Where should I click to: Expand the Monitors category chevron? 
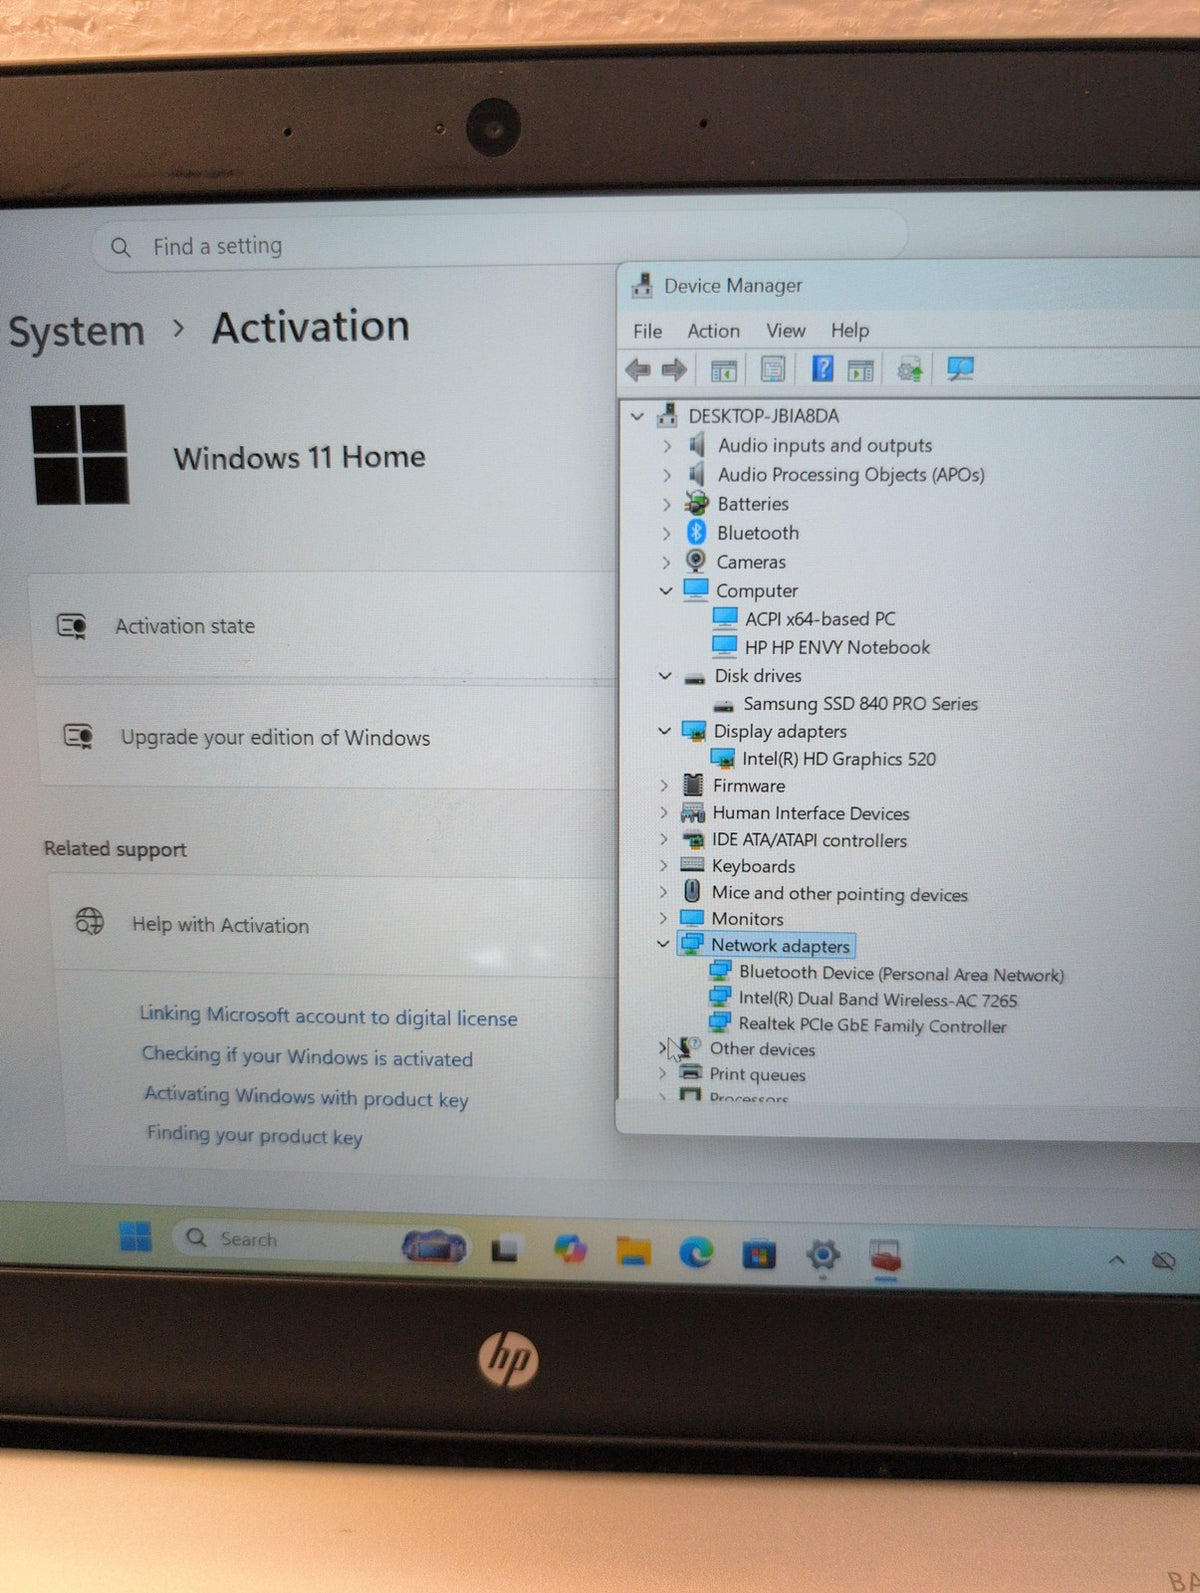point(662,917)
